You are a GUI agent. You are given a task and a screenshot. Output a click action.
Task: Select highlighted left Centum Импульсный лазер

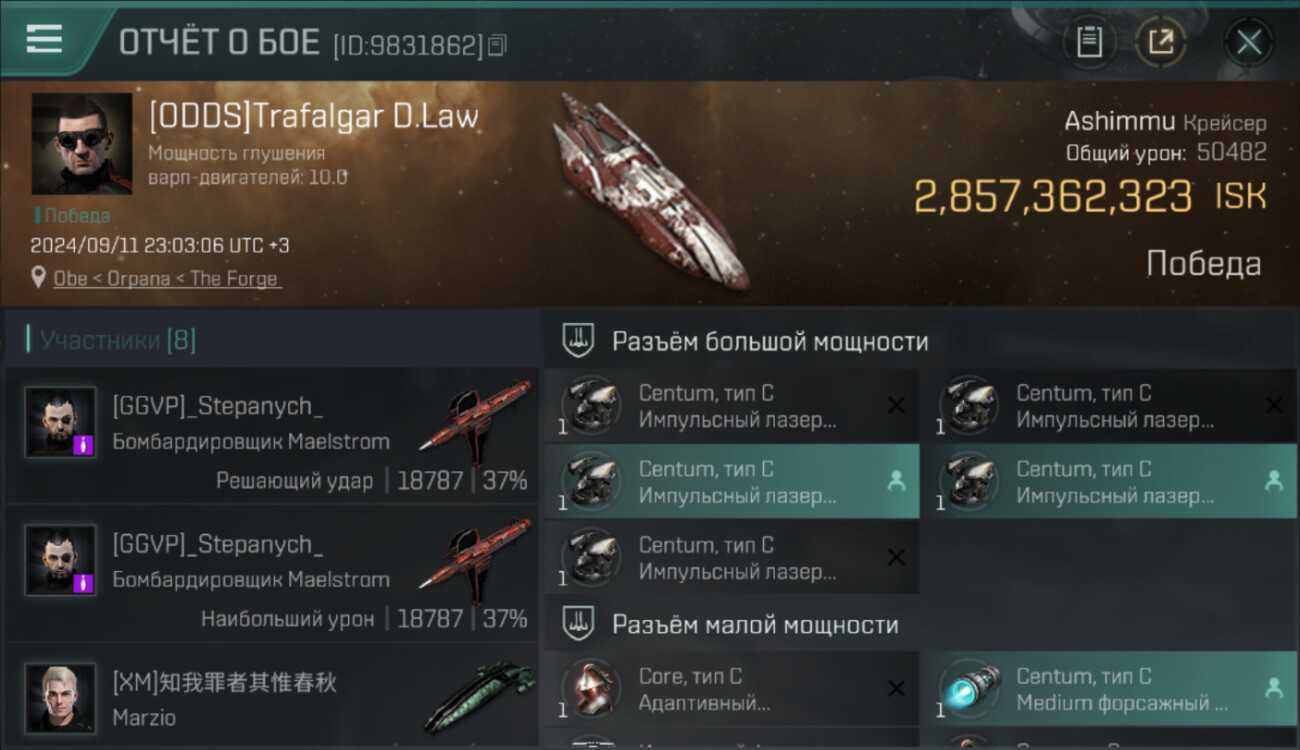[x=732, y=482]
